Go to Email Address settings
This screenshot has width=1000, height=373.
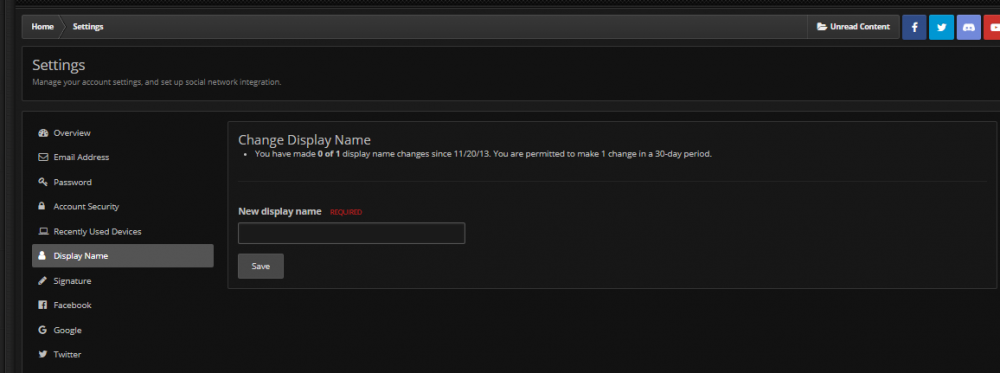(x=122, y=157)
